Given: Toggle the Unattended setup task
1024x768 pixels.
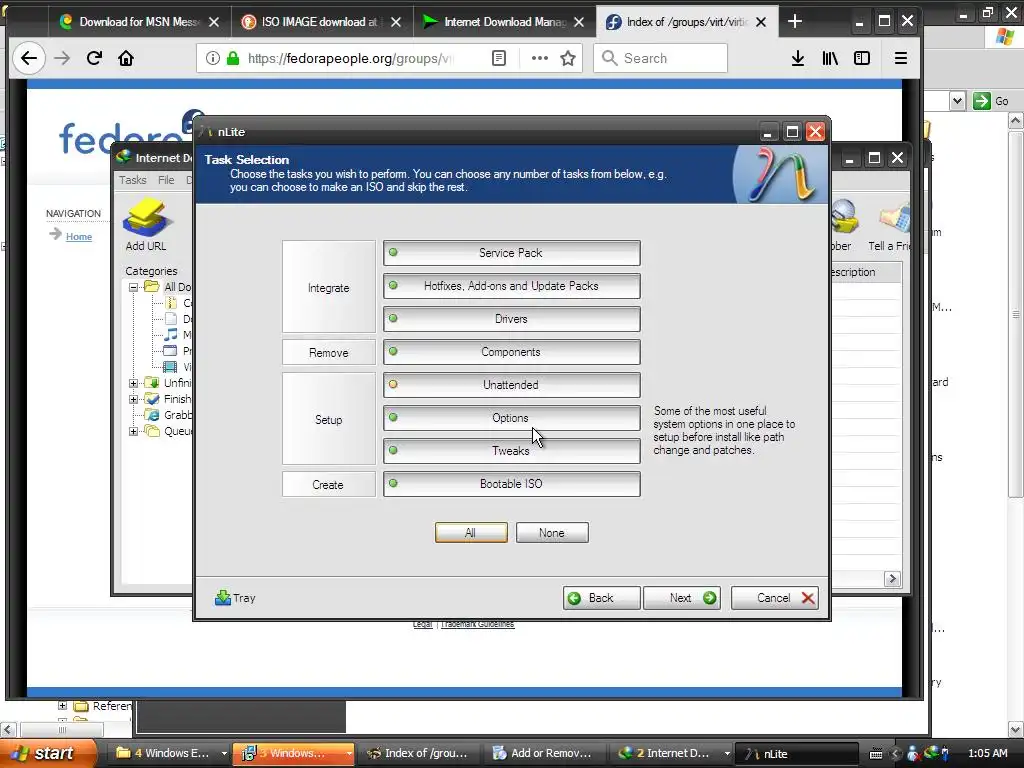Looking at the screenshot, I should (511, 385).
